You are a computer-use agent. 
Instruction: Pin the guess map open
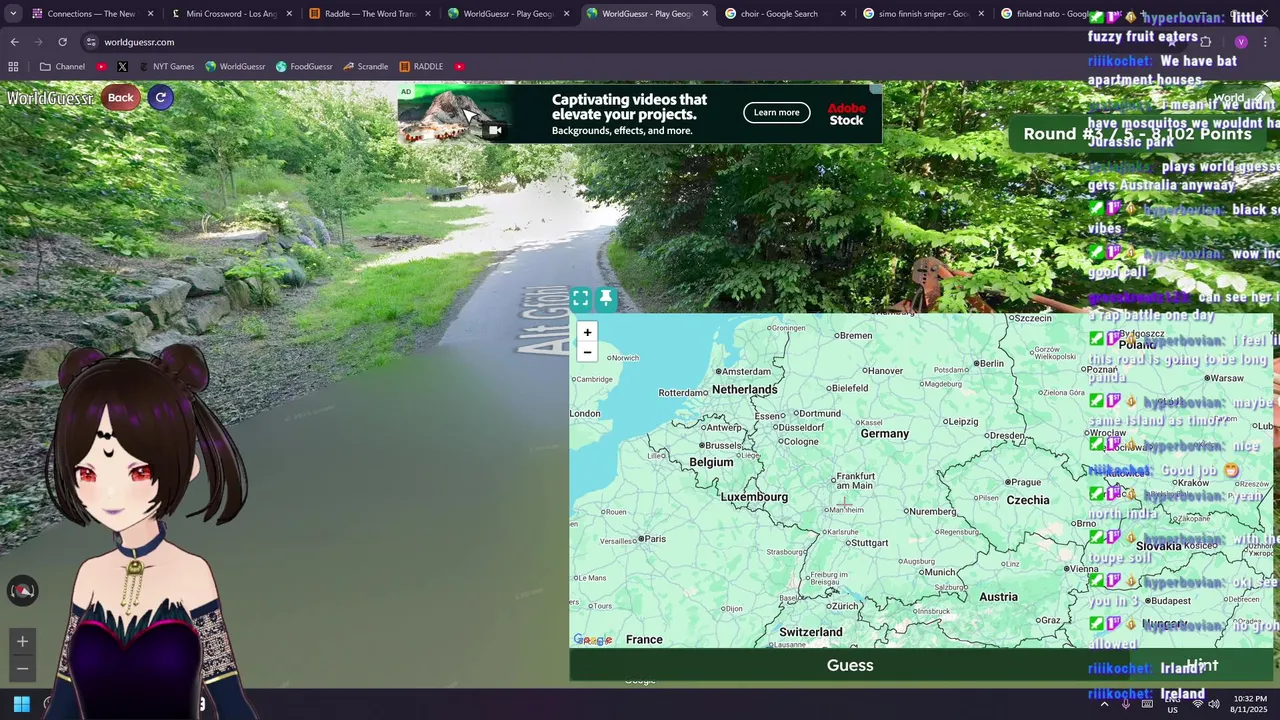tap(606, 298)
